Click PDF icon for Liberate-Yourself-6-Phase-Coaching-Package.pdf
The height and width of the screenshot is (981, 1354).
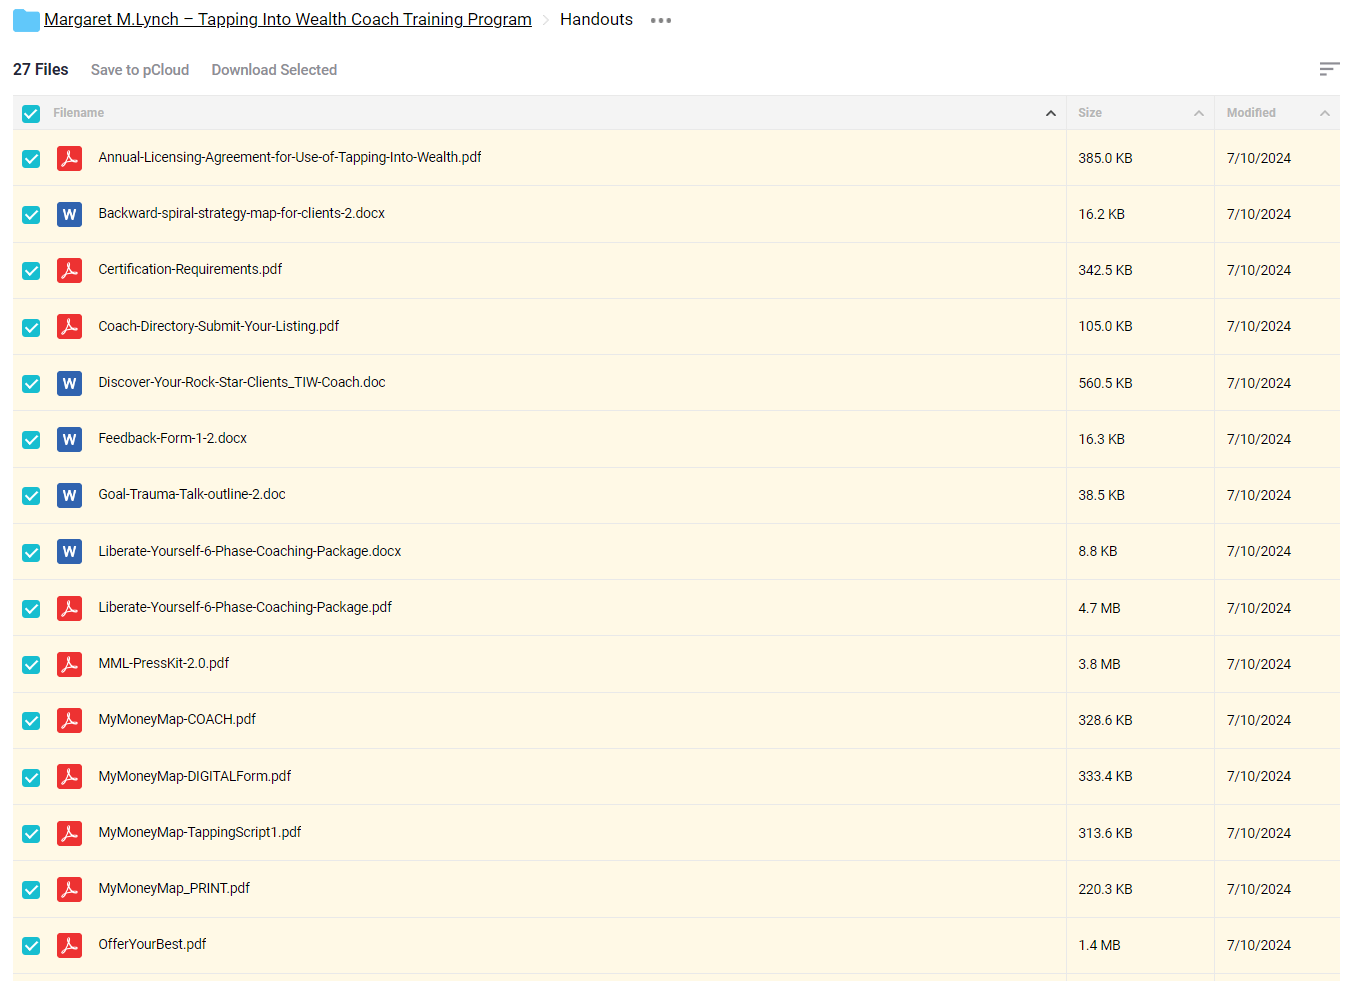coord(69,608)
